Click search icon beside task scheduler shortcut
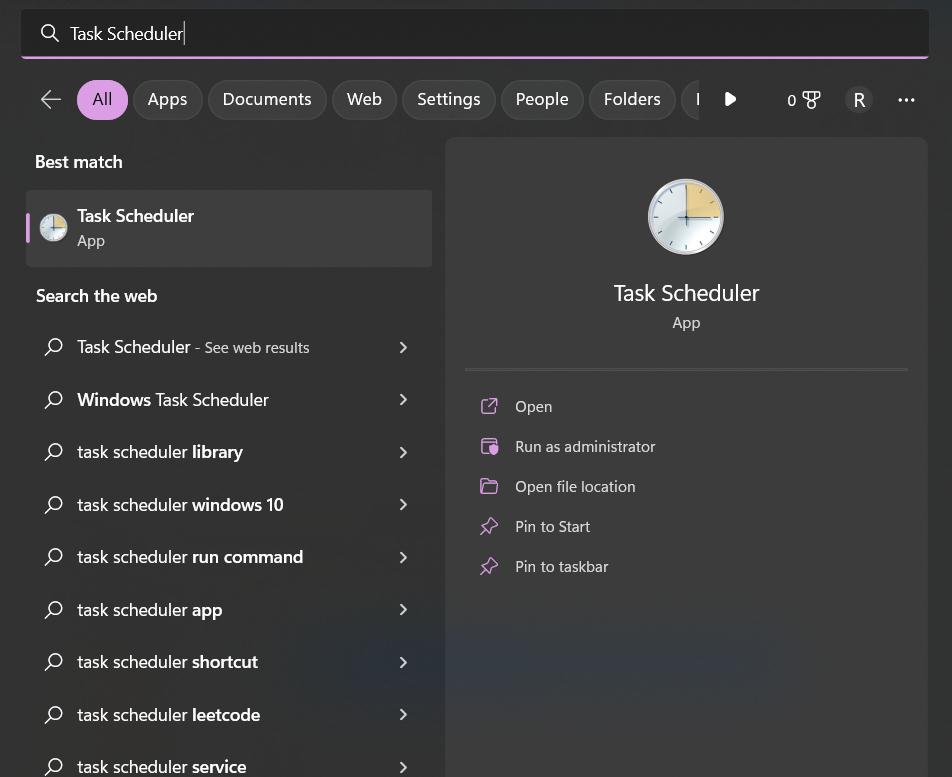952x777 pixels. click(x=53, y=662)
